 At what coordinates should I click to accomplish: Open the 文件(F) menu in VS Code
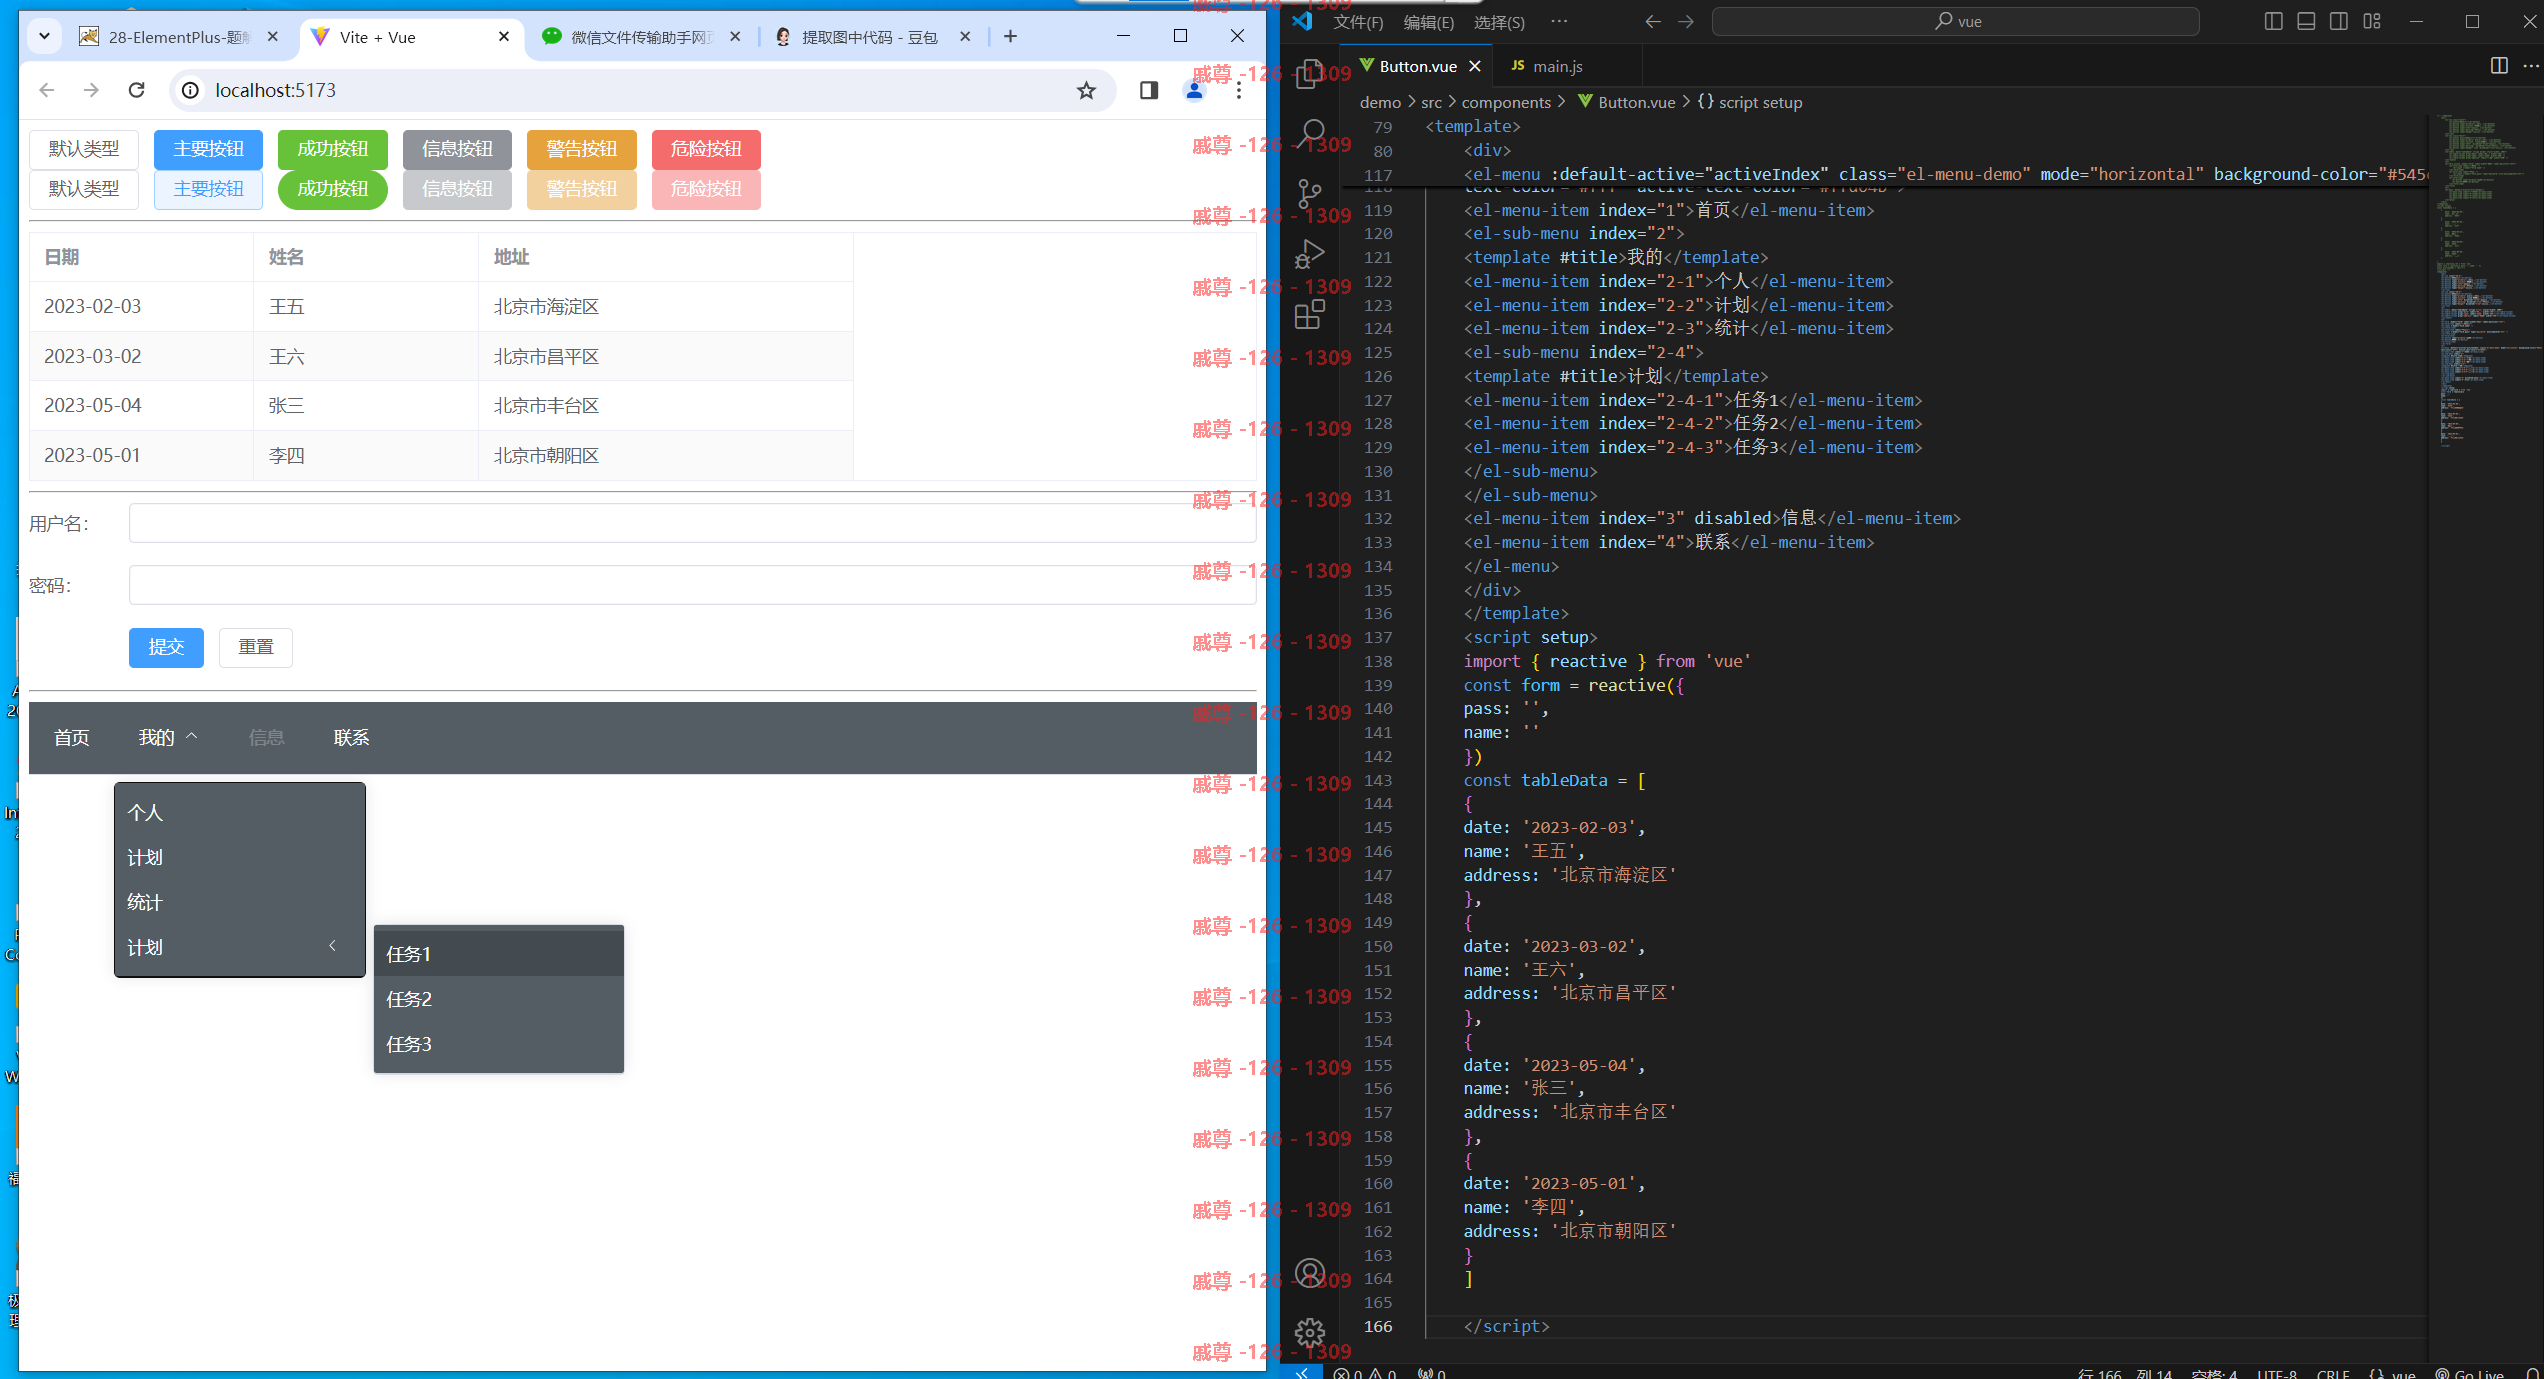coord(1358,22)
